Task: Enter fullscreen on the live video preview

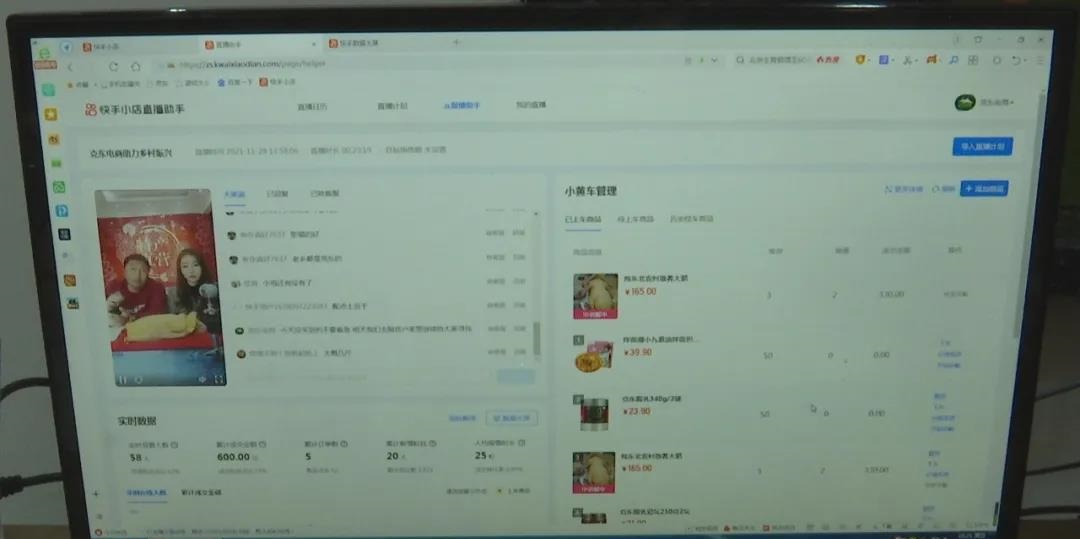Action: pos(219,379)
